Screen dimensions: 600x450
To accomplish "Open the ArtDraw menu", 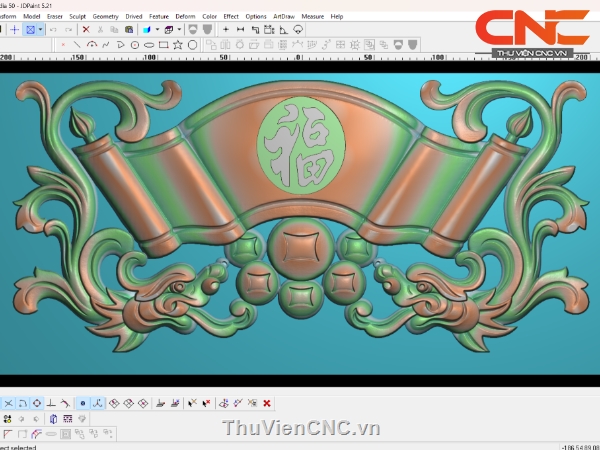I will click(285, 16).
